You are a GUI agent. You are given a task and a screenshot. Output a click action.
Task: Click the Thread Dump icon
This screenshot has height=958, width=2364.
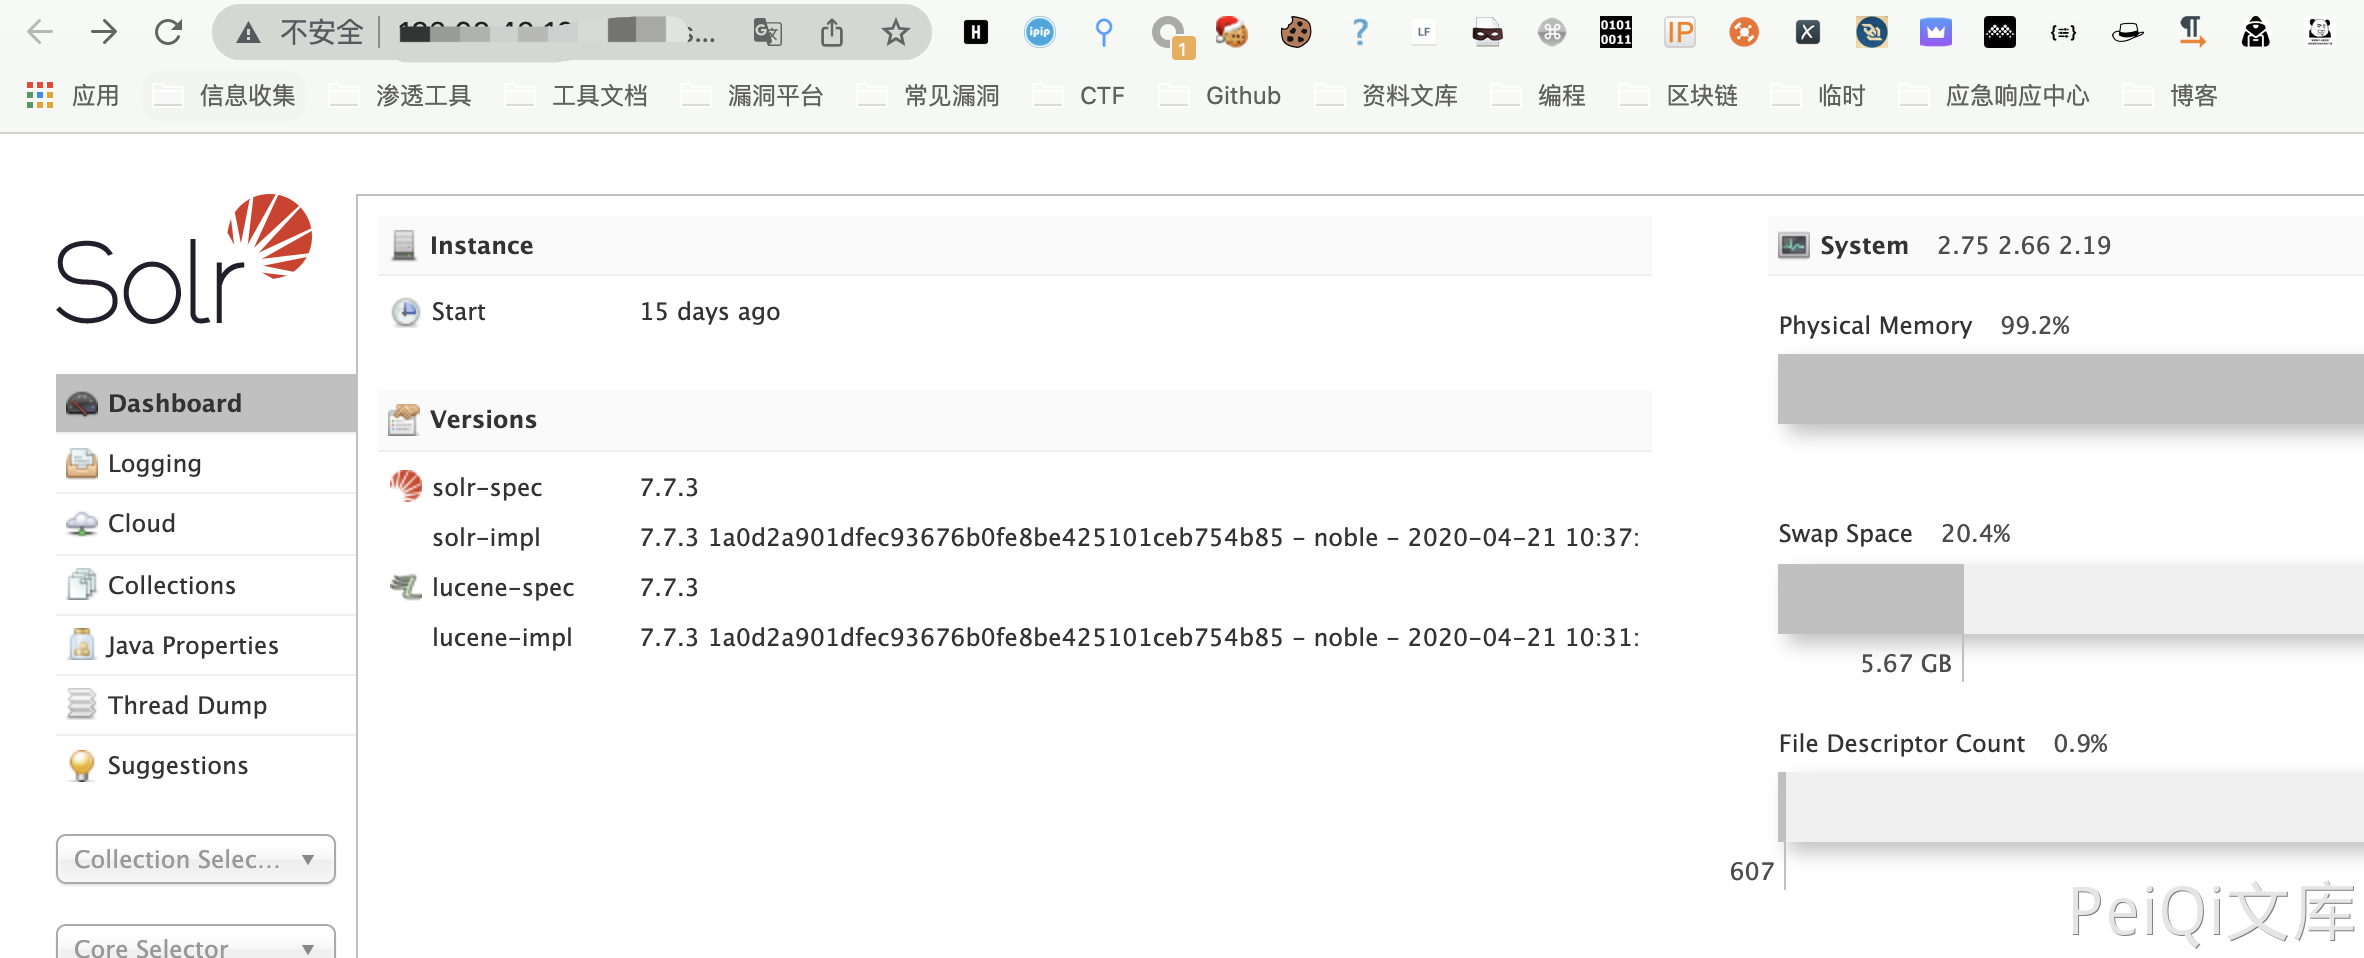tap(81, 705)
